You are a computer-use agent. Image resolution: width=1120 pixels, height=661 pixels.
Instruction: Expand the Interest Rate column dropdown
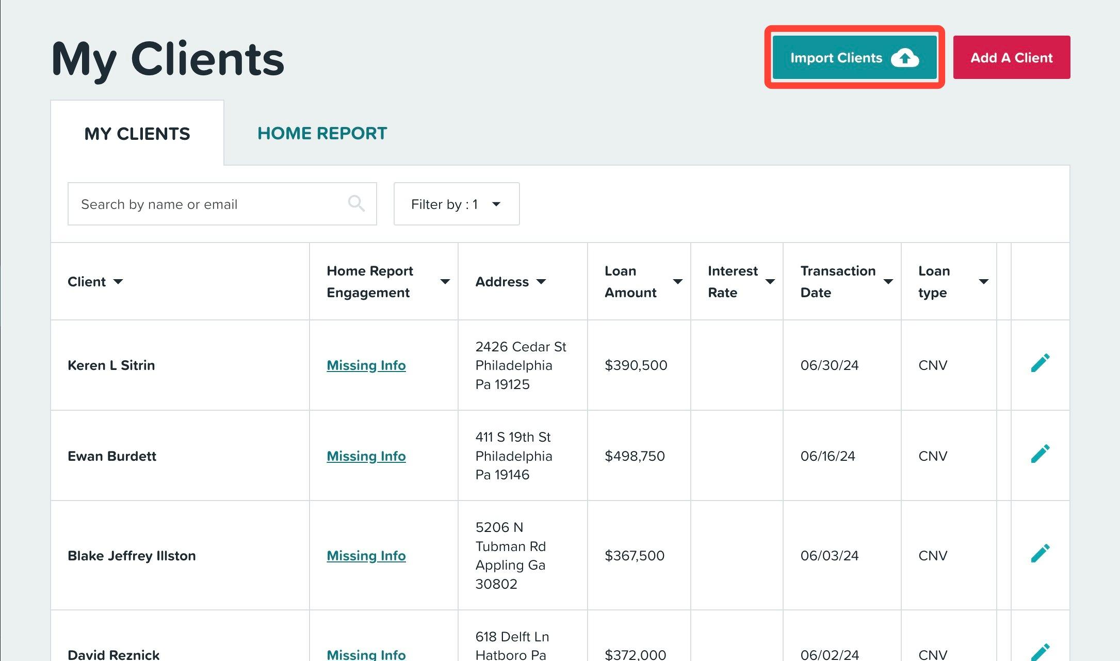coord(768,281)
